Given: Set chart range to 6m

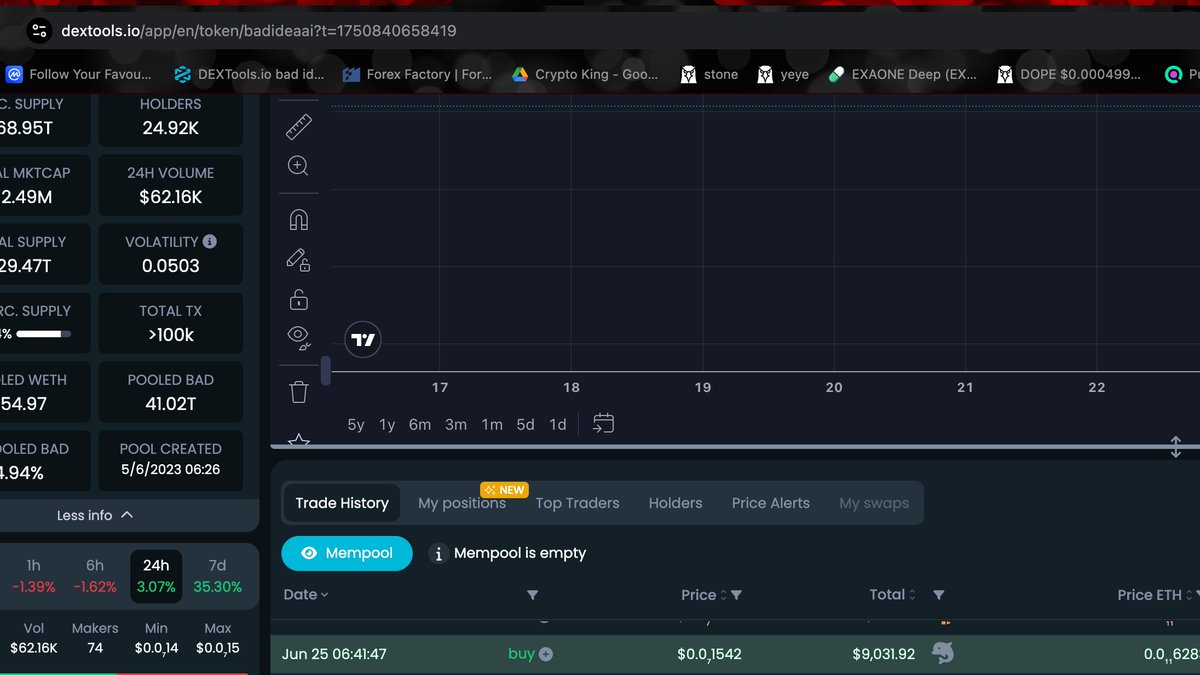Looking at the screenshot, I should 420,425.
